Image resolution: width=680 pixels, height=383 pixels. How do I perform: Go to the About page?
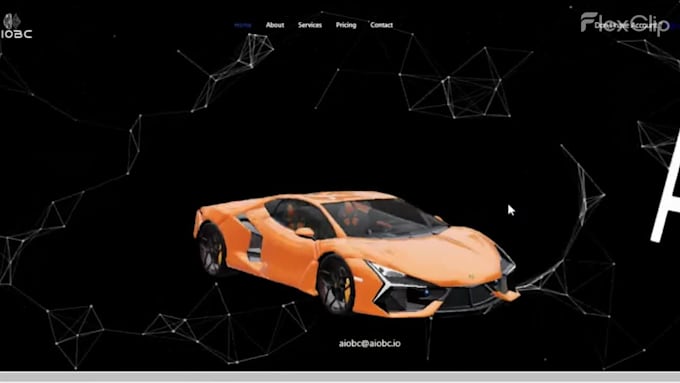[x=275, y=25]
